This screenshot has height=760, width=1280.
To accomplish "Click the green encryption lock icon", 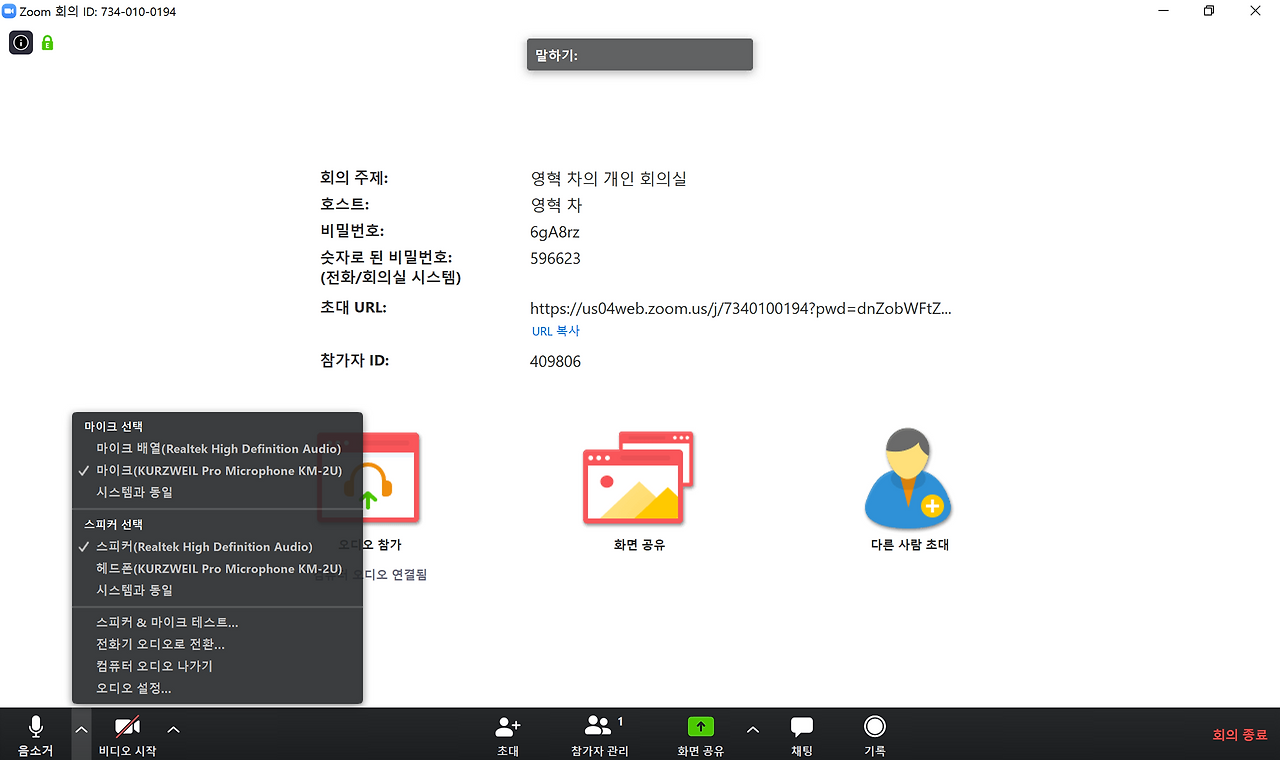I will (47, 43).
